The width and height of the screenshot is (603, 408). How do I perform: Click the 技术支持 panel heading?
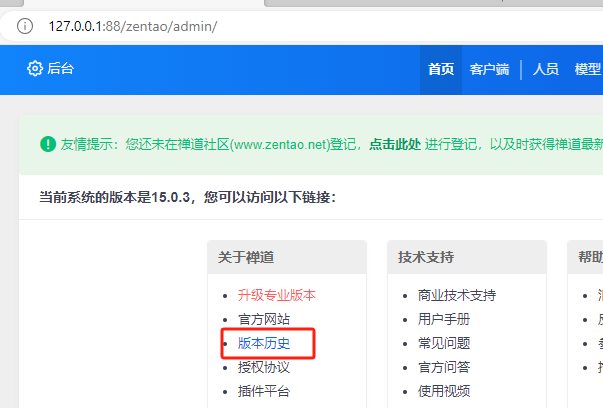426,257
